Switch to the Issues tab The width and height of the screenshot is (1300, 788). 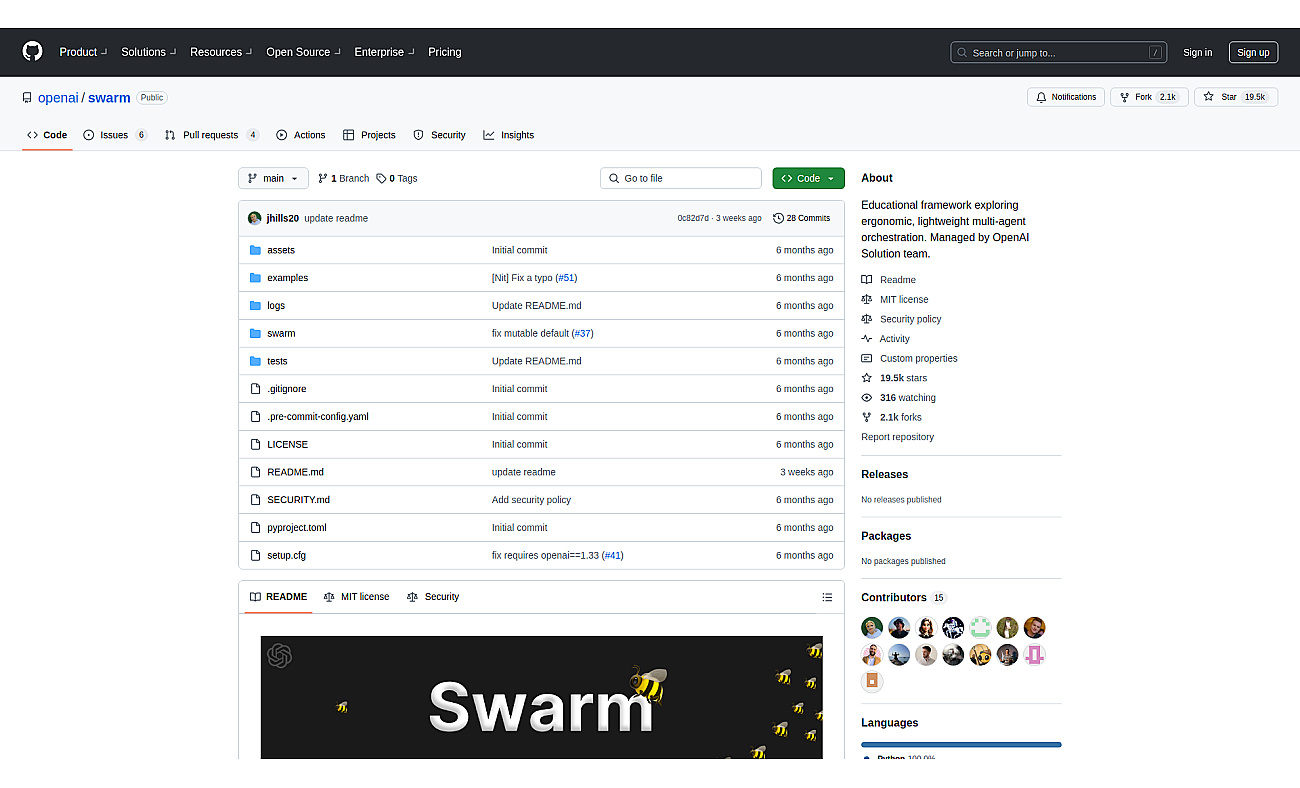pyautogui.click(x=115, y=135)
